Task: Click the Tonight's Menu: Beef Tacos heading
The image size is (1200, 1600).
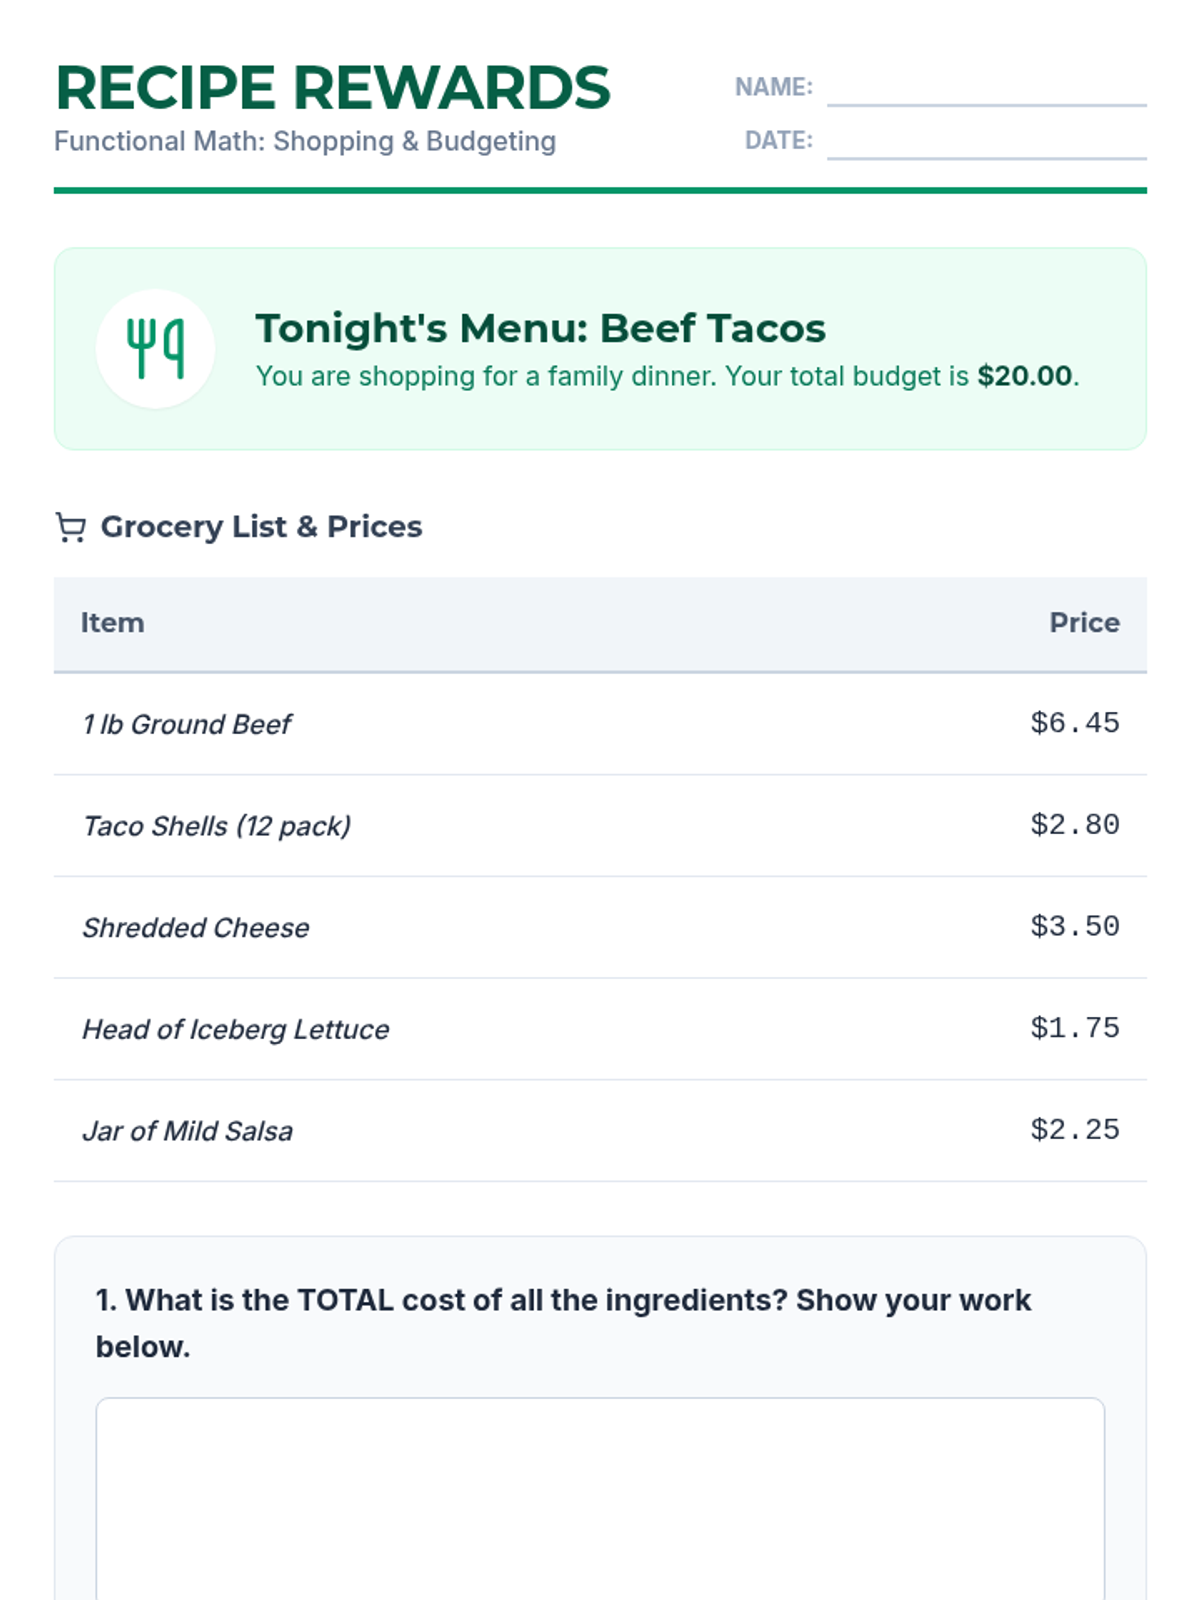Action: (x=540, y=328)
